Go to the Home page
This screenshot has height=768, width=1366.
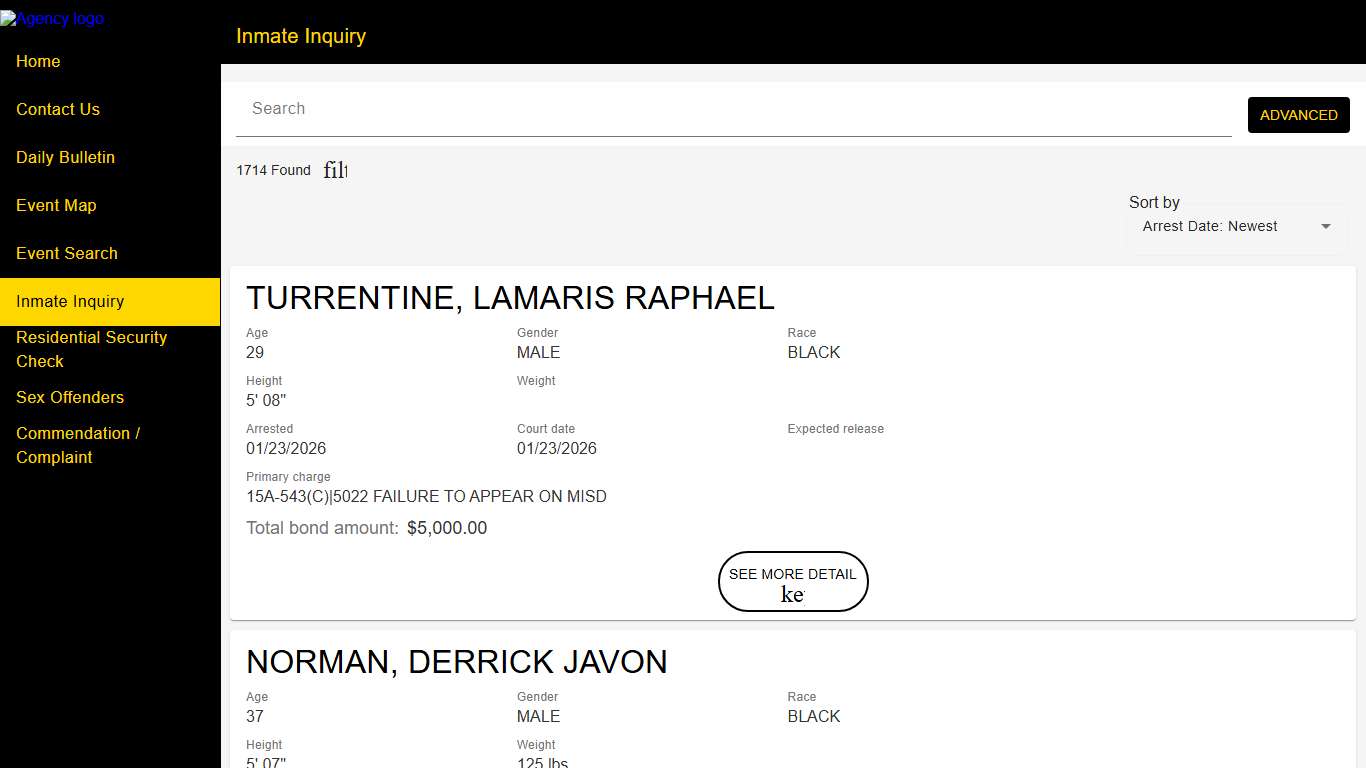38,62
